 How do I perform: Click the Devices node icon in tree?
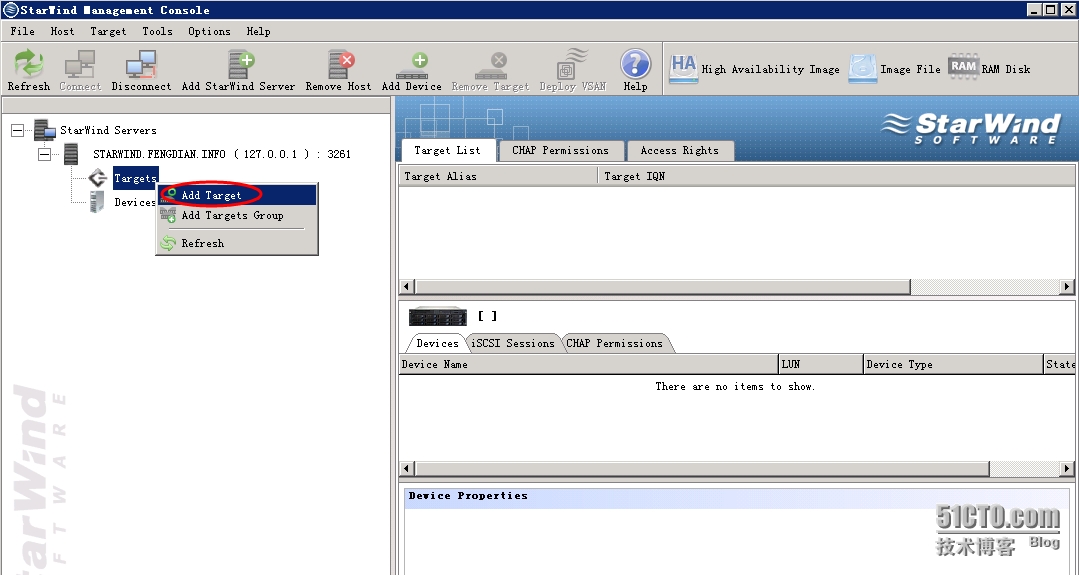pos(97,202)
